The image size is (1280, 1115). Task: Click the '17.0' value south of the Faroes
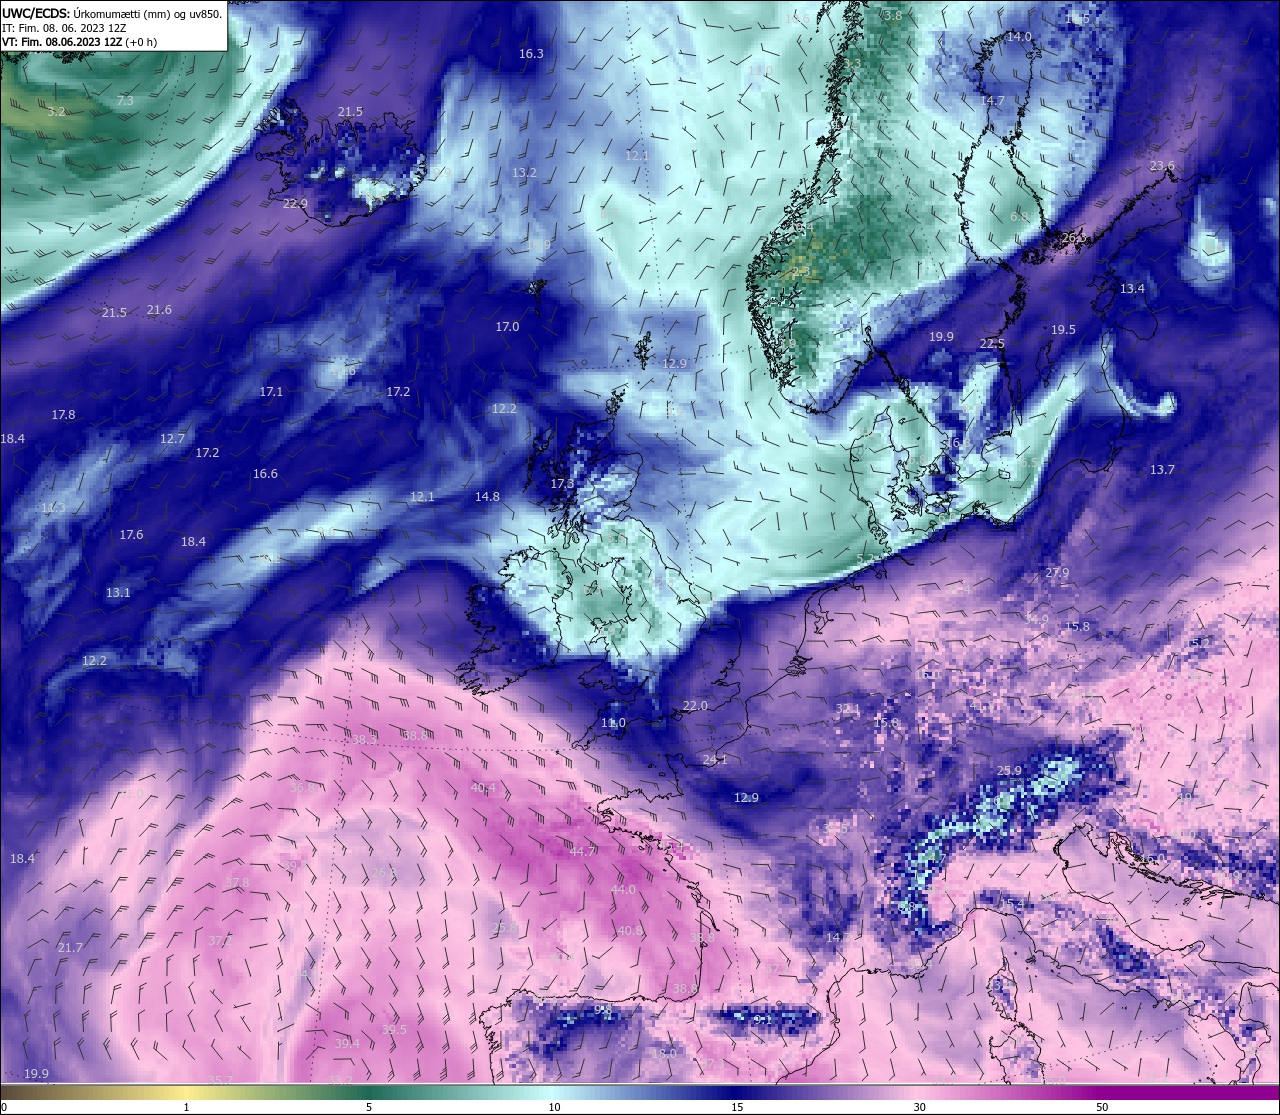click(x=507, y=327)
